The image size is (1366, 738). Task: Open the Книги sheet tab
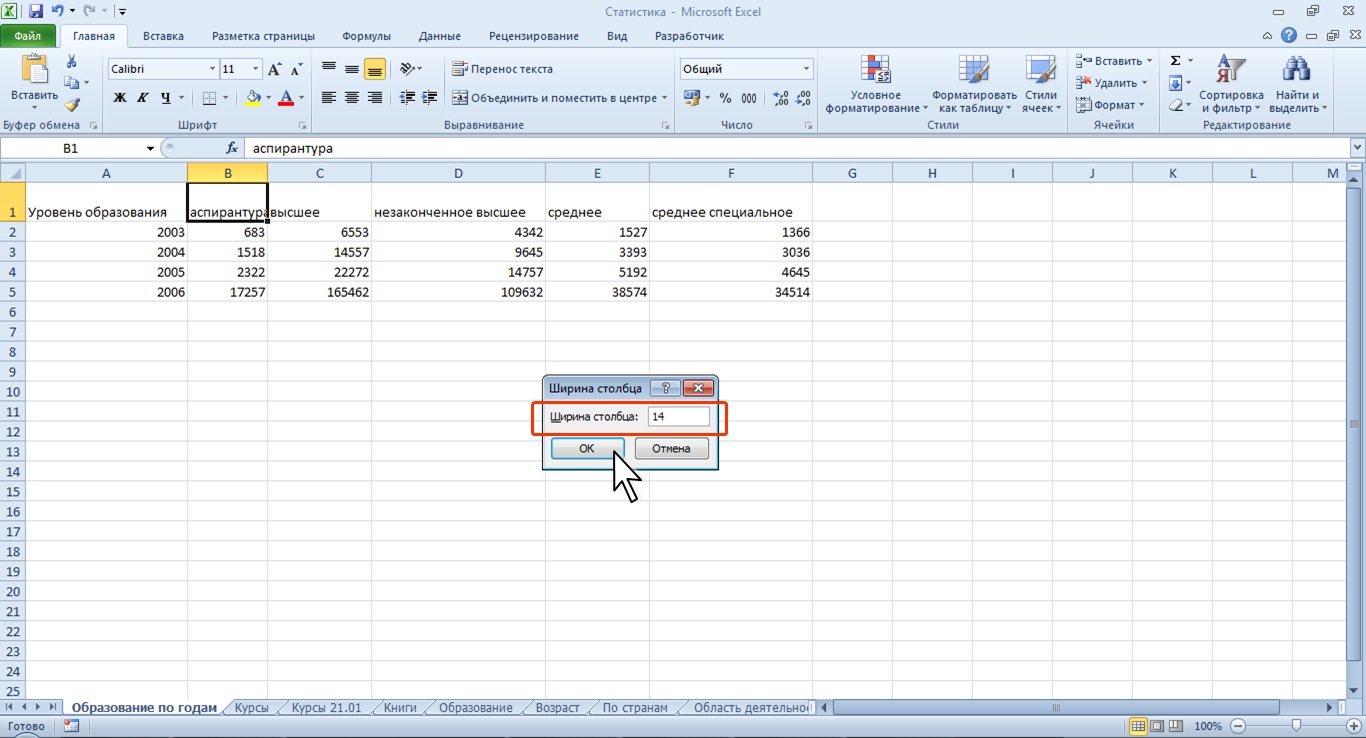click(400, 707)
